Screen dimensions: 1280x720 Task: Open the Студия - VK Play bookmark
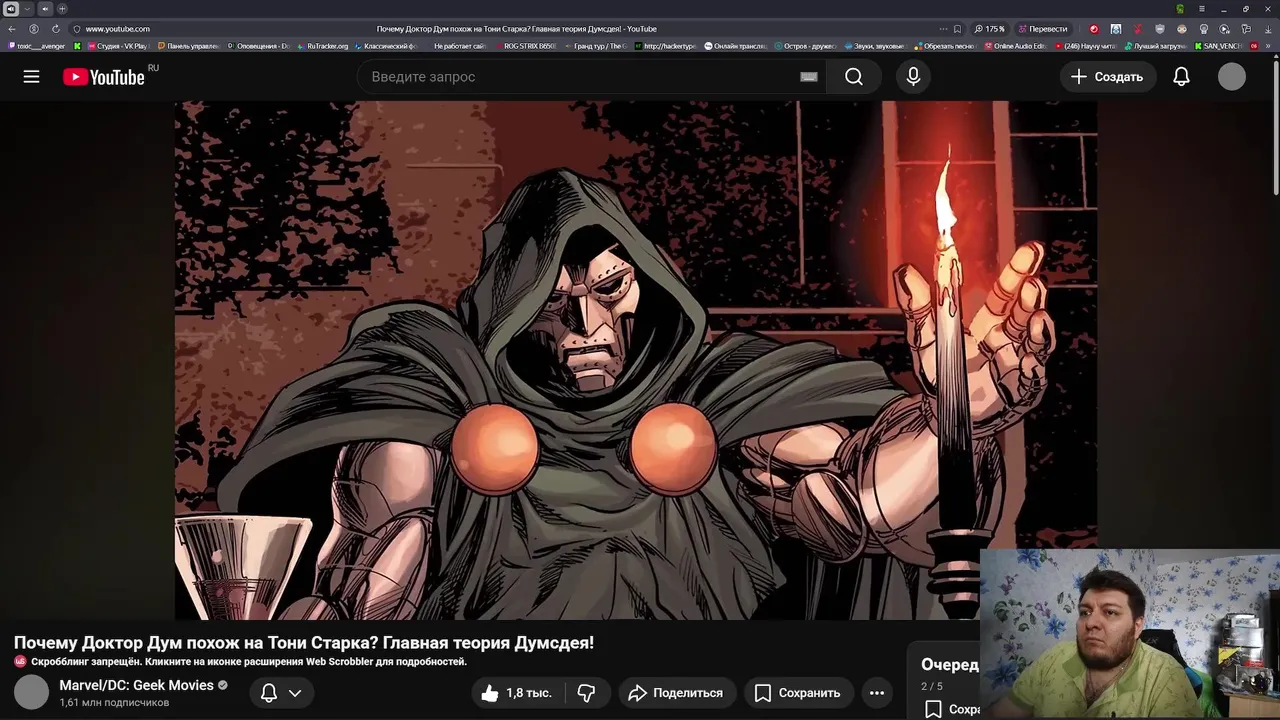point(117,46)
